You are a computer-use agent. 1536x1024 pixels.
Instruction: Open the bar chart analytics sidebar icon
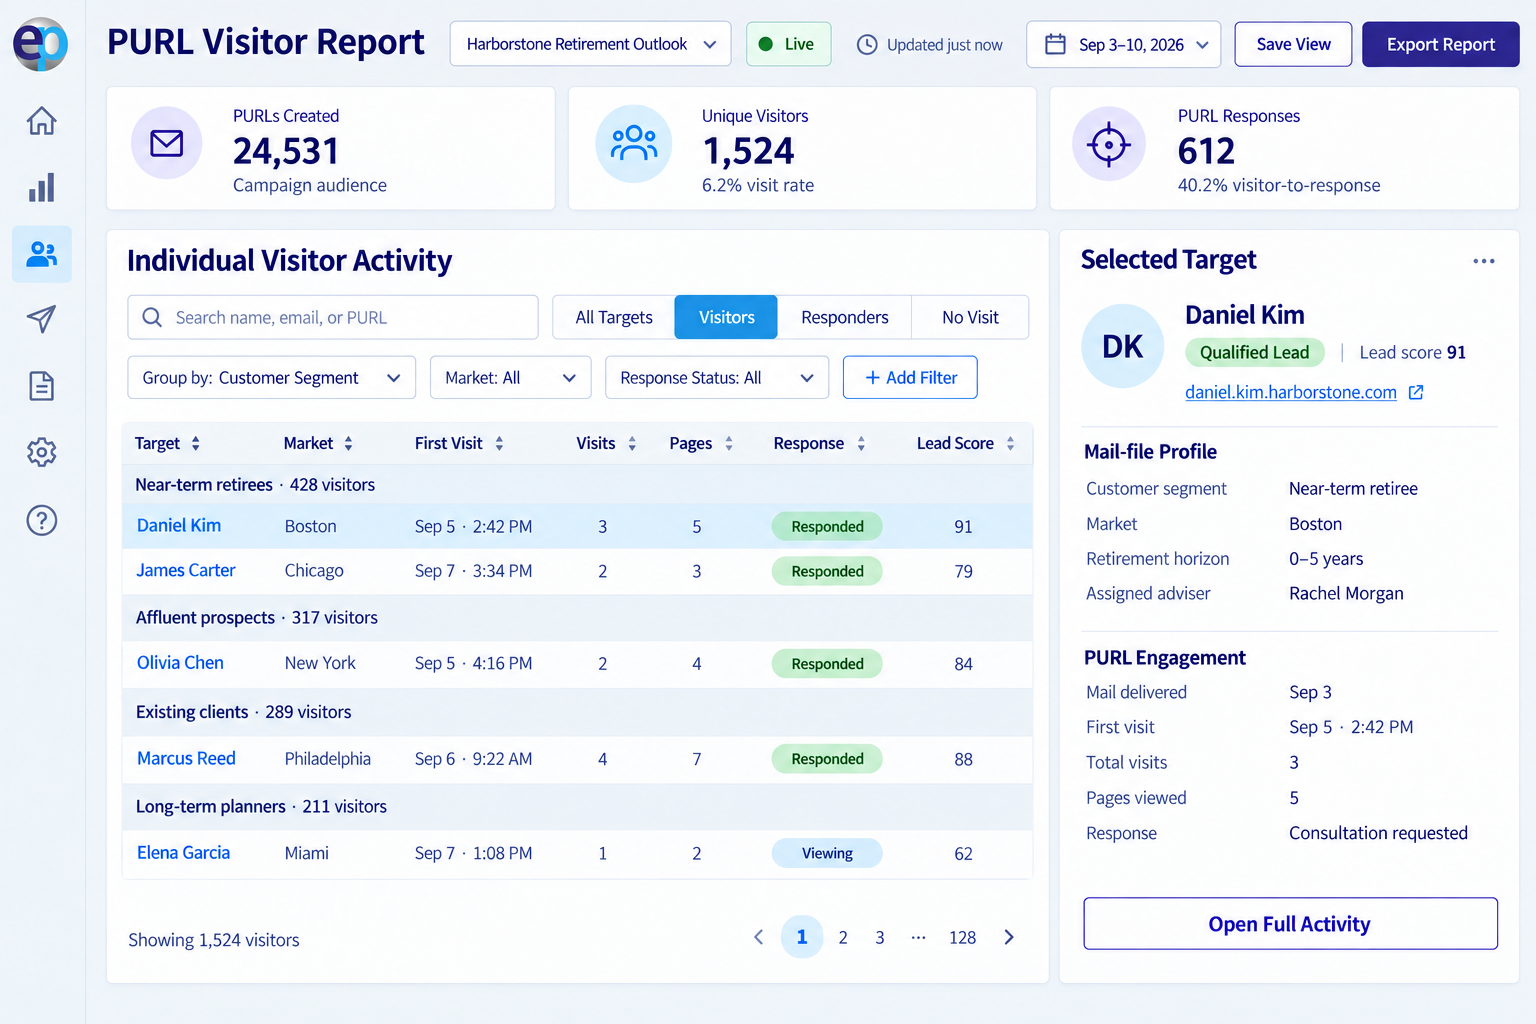pos(41,187)
